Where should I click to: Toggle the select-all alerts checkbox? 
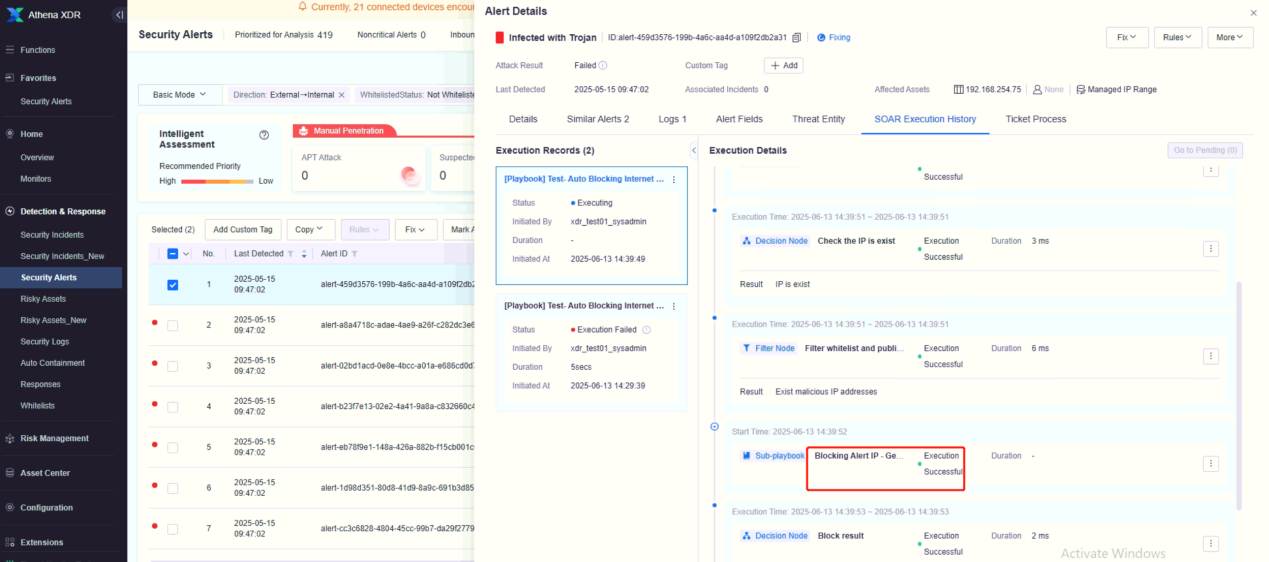click(x=172, y=254)
